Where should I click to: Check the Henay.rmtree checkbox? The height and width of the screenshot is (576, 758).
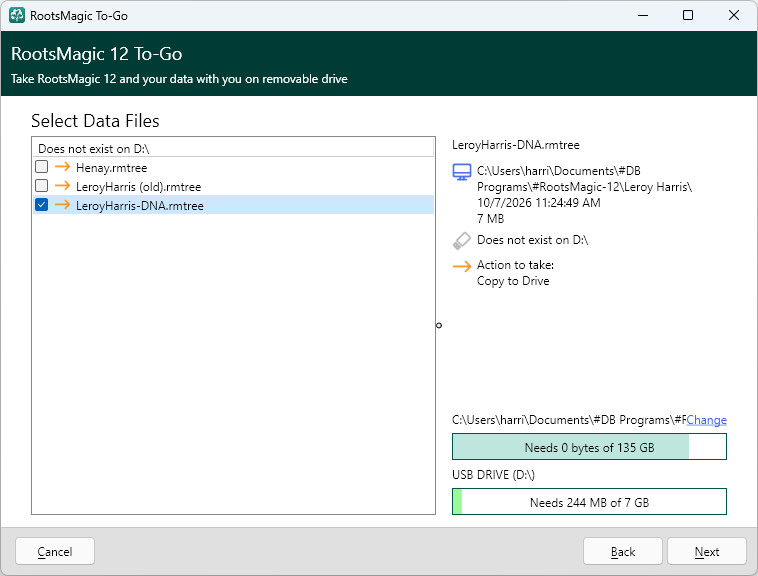pyautogui.click(x=42, y=167)
